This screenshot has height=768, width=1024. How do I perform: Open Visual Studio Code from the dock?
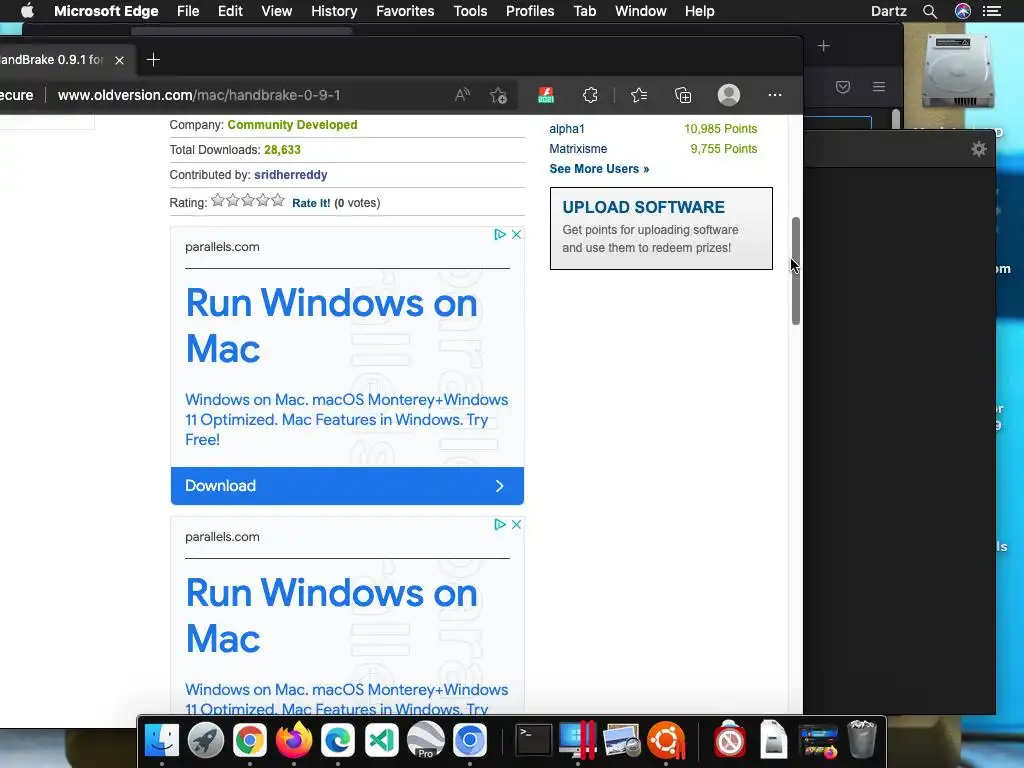(381, 741)
